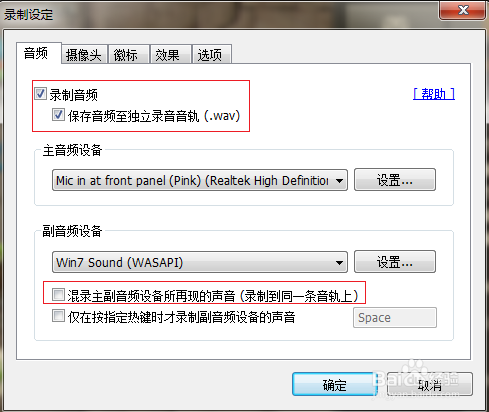Close the 录制设定 dialog window
The height and width of the screenshot is (412, 489).
click(462, 10)
